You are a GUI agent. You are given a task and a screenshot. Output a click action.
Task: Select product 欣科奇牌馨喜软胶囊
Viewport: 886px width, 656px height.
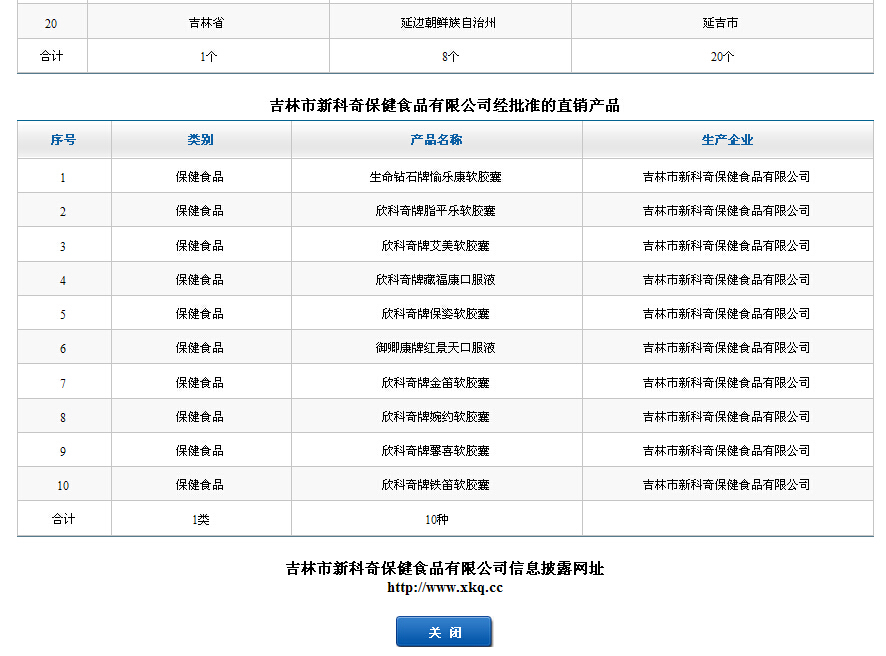(x=436, y=450)
